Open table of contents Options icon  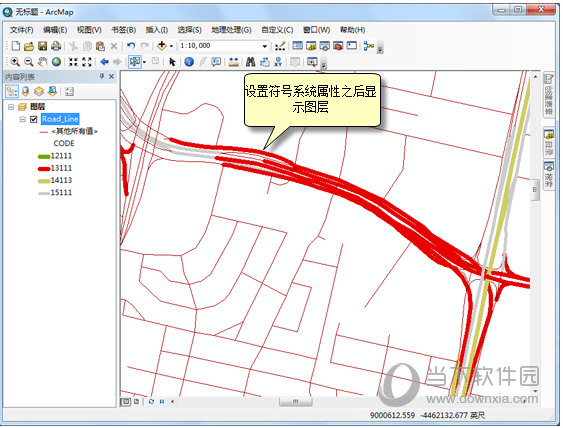tap(69, 92)
